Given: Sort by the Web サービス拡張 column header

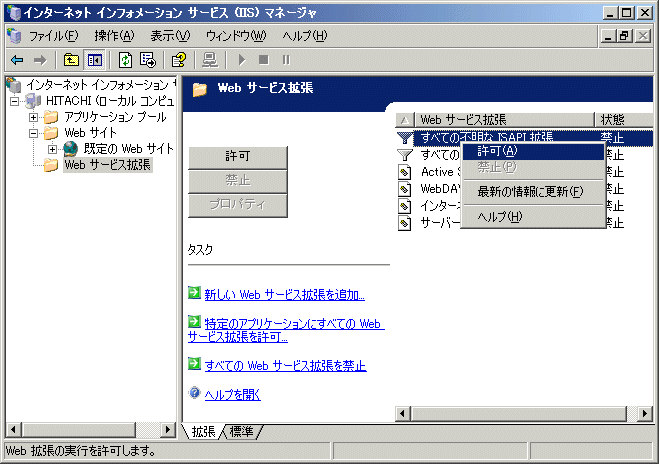Looking at the screenshot, I should coord(504,120).
